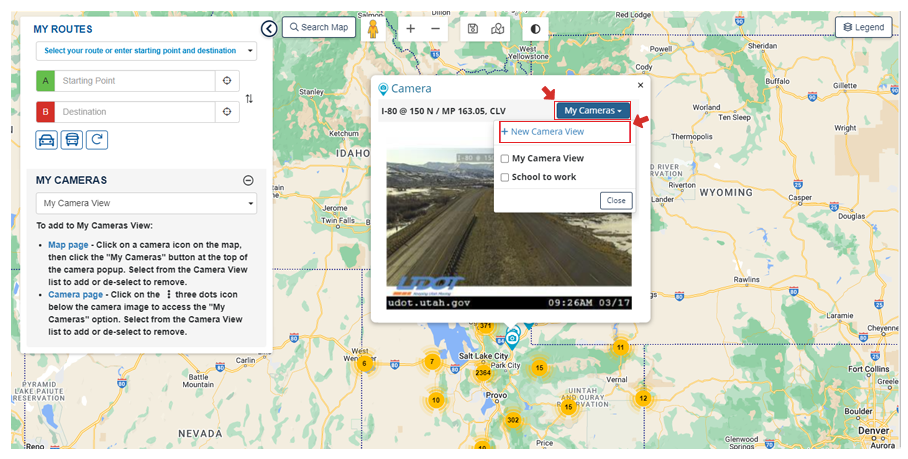
Task: Follow the Map page link
Action: 68,245
